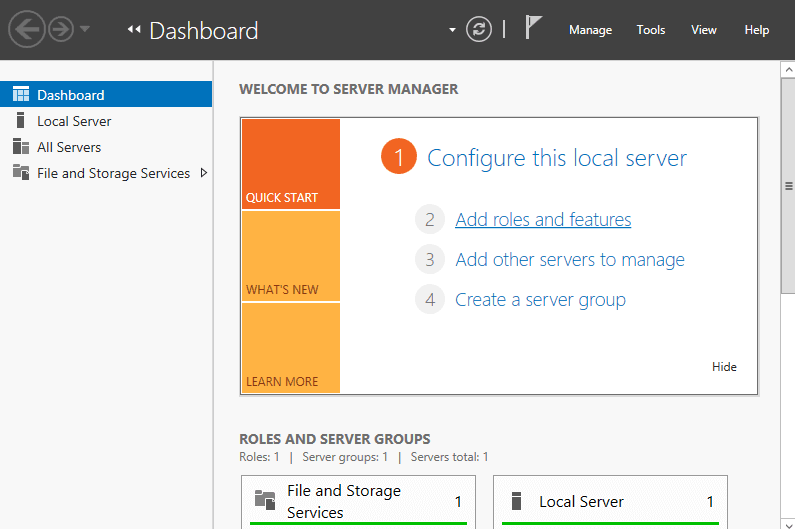795x529 pixels.
Task: Click Add roles and features link
Action: 543,220
